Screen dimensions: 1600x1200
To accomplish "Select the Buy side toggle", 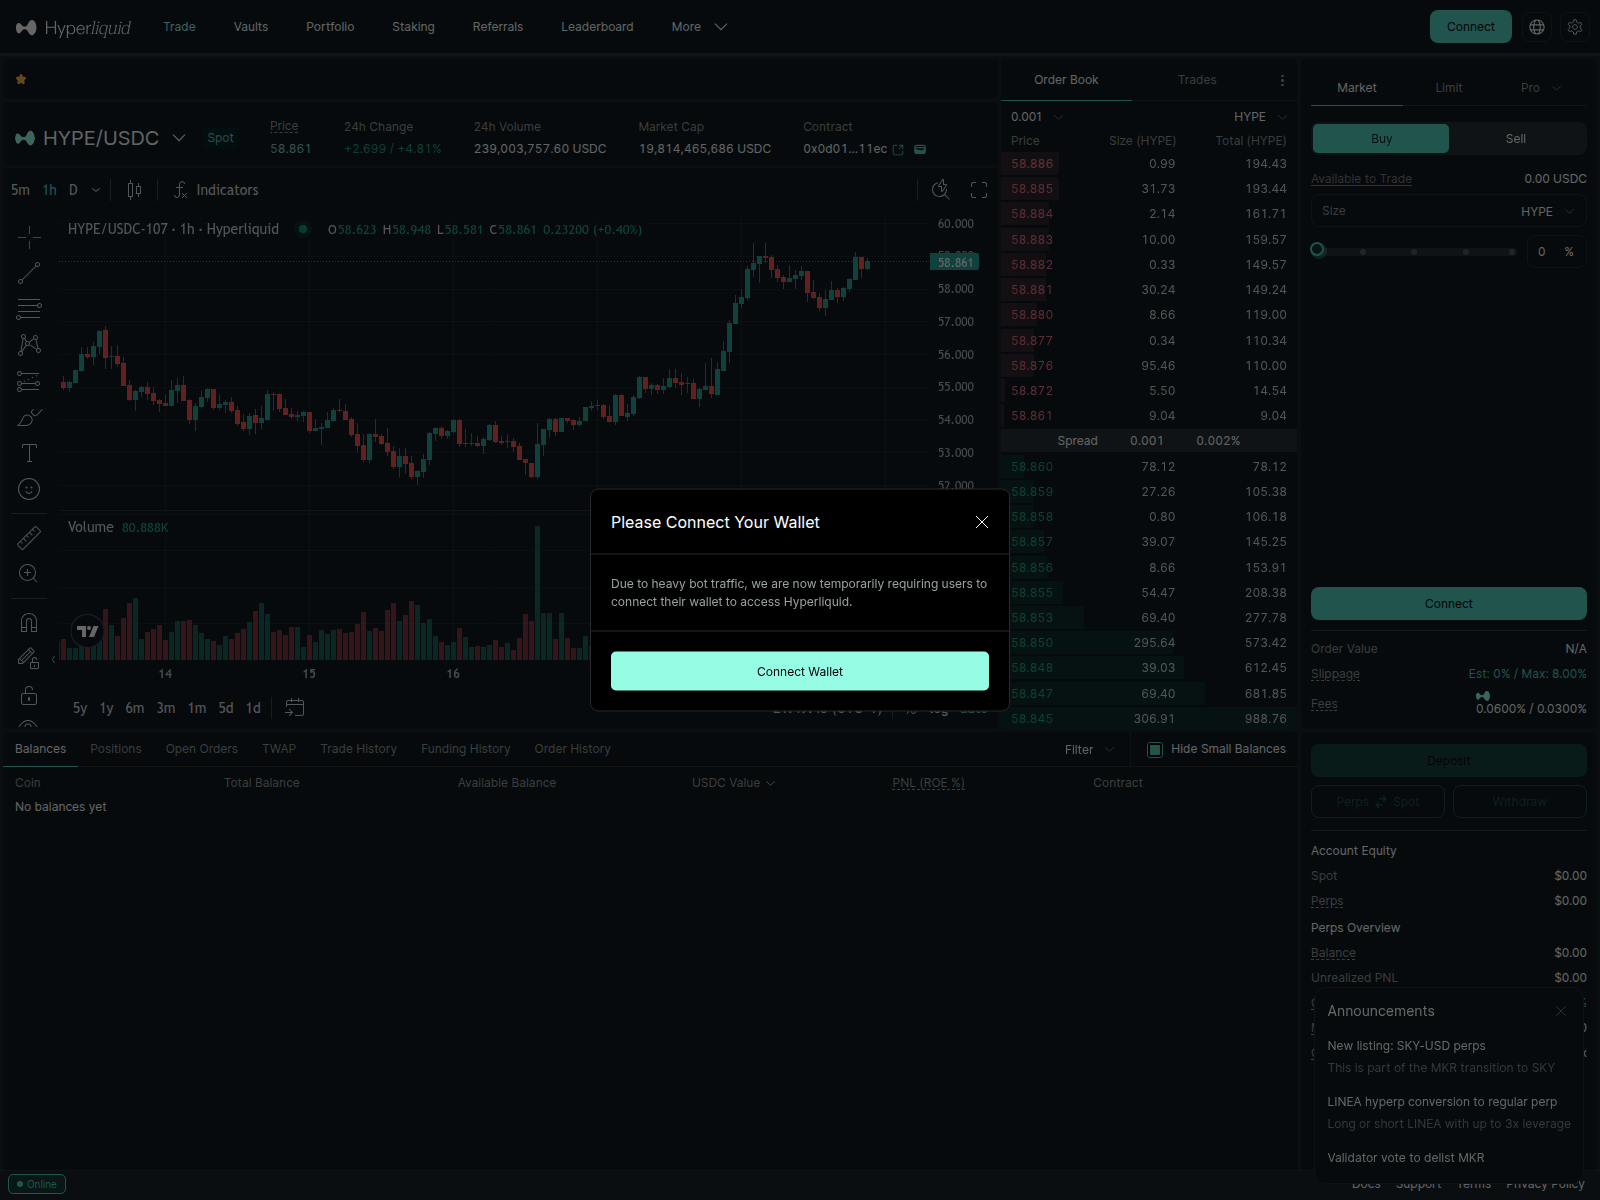I will pyautogui.click(x=1381, y=139).
